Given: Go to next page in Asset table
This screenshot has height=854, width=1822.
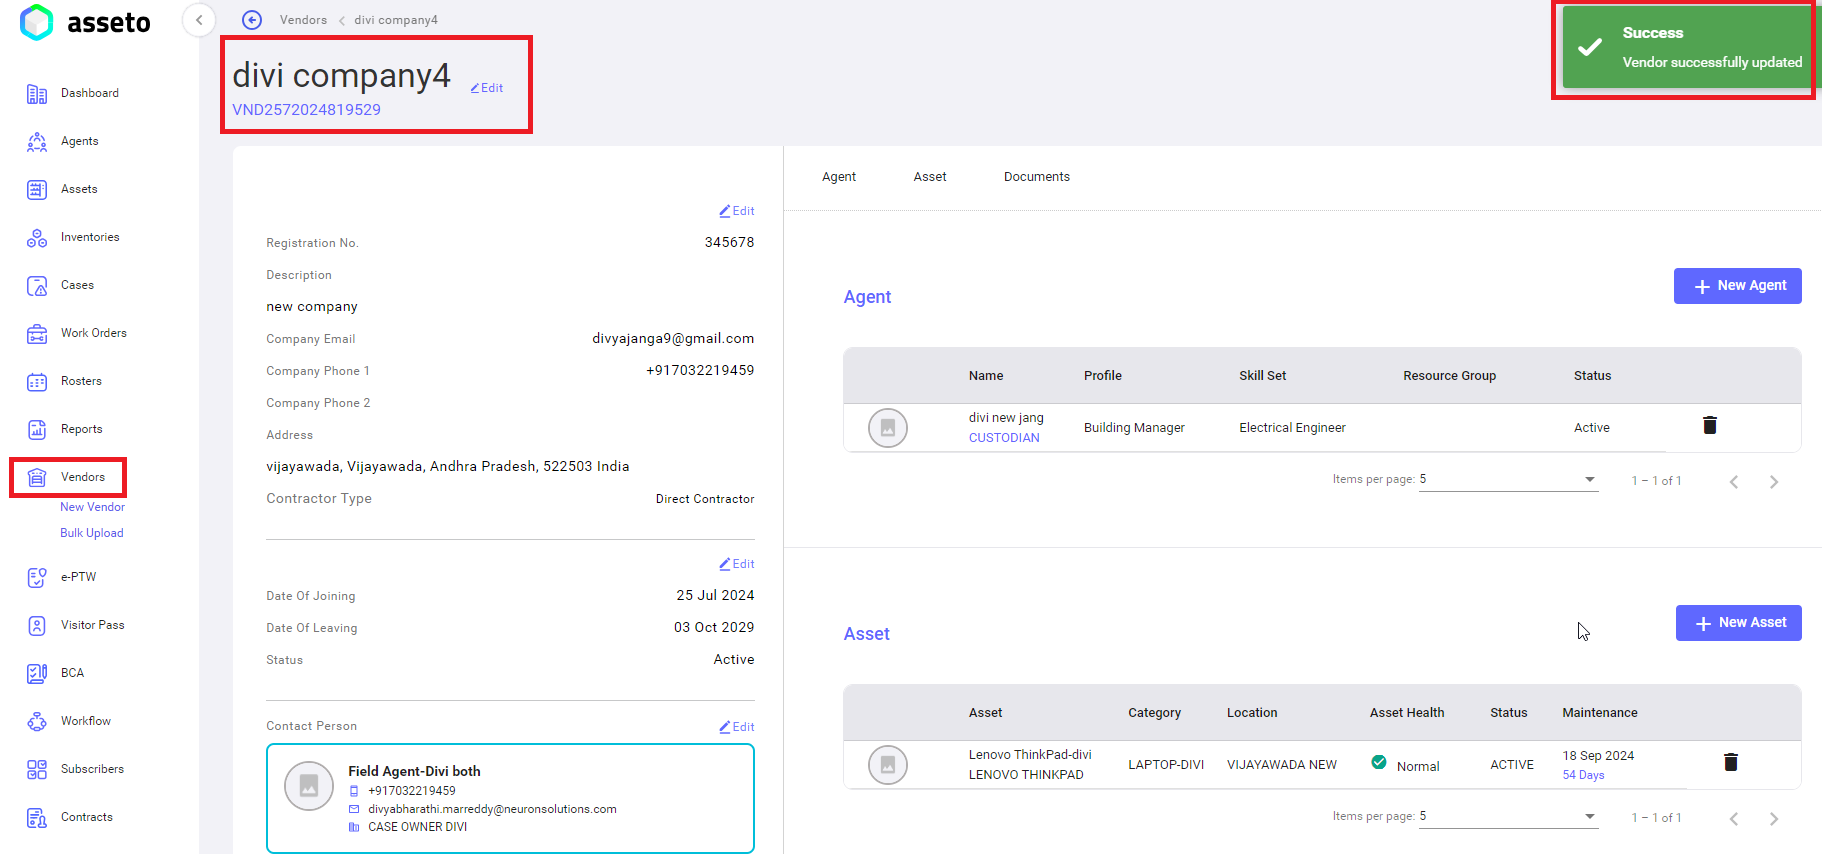Looking at the screenshot, I should (x=1774, y=819).
